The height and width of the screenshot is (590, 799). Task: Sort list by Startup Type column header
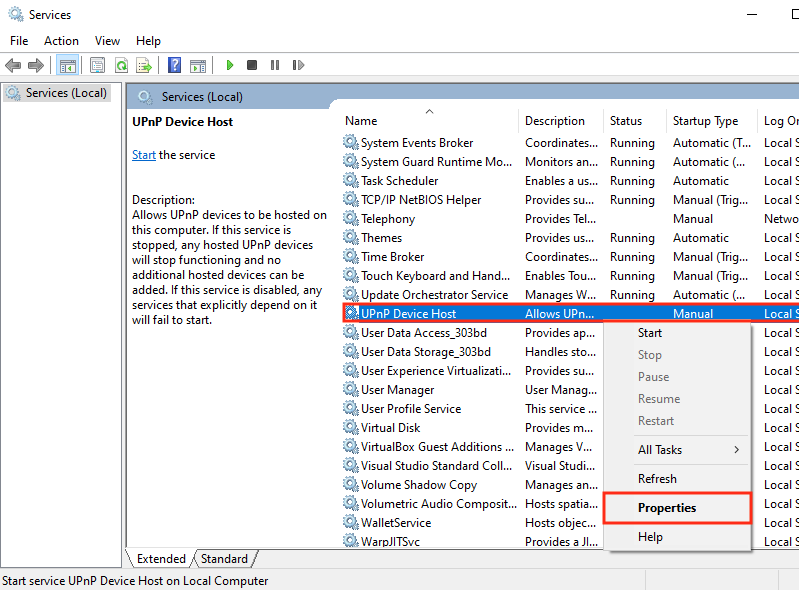pyautogui.click(x=705, y=121)
